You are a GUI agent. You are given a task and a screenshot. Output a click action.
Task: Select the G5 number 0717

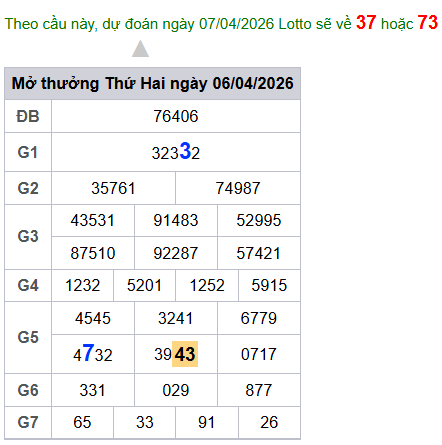259,354
